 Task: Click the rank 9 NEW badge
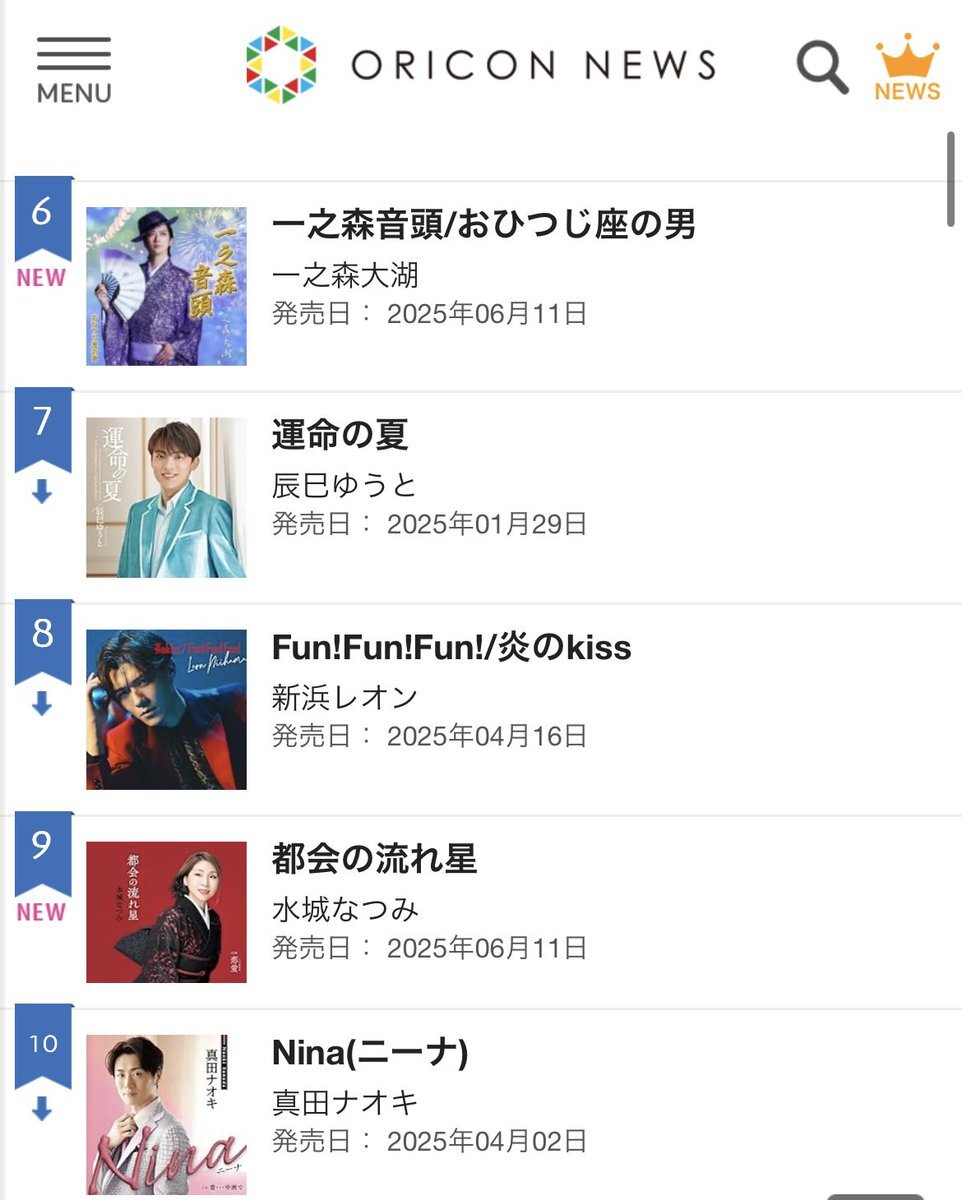[x=41, y=912]
